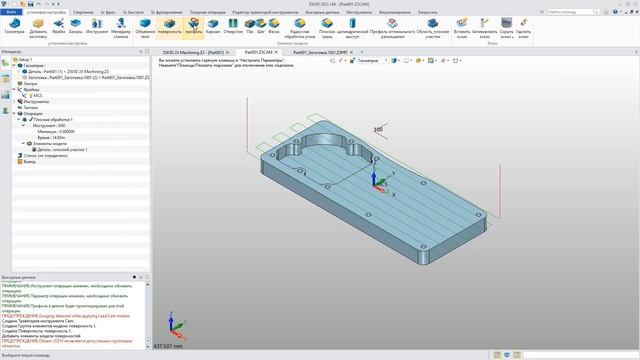
Task: Click the third icon in manager sidebar
Action: 5,95
